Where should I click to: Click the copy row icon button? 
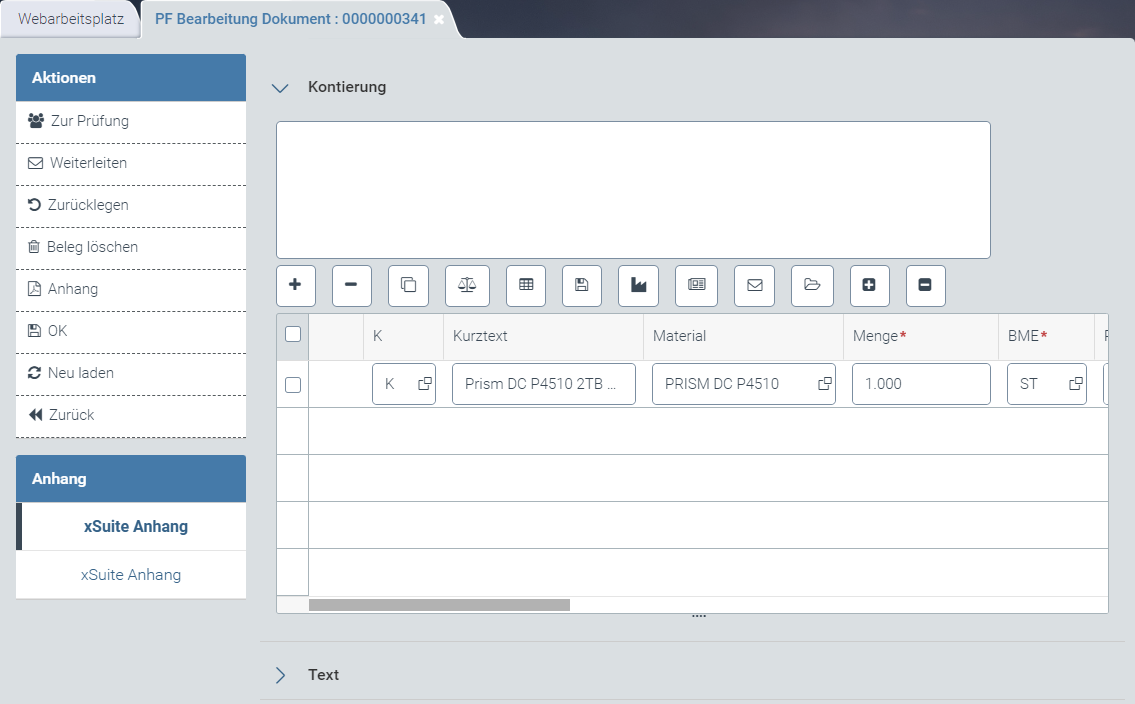pyautogui.click(x=408, y=285)
